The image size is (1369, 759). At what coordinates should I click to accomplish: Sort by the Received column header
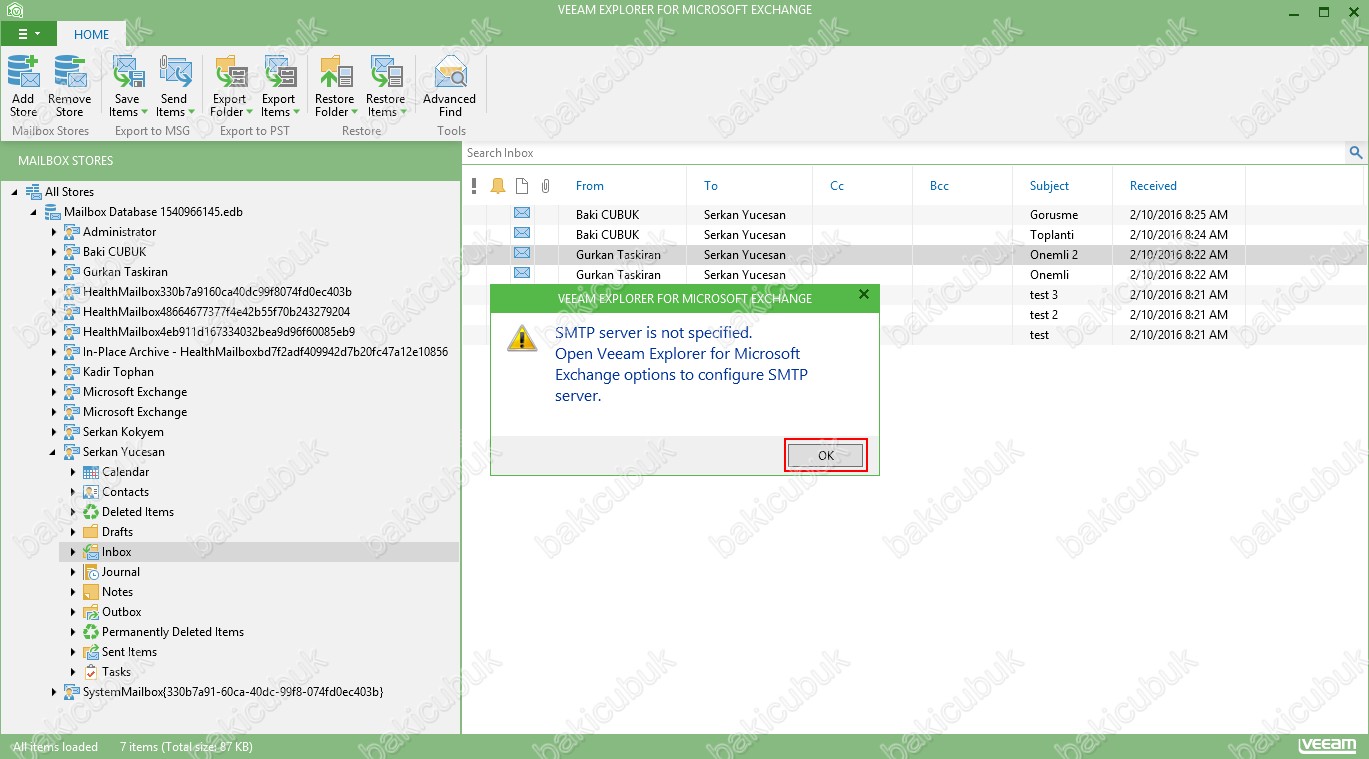tap(1153, 186)
